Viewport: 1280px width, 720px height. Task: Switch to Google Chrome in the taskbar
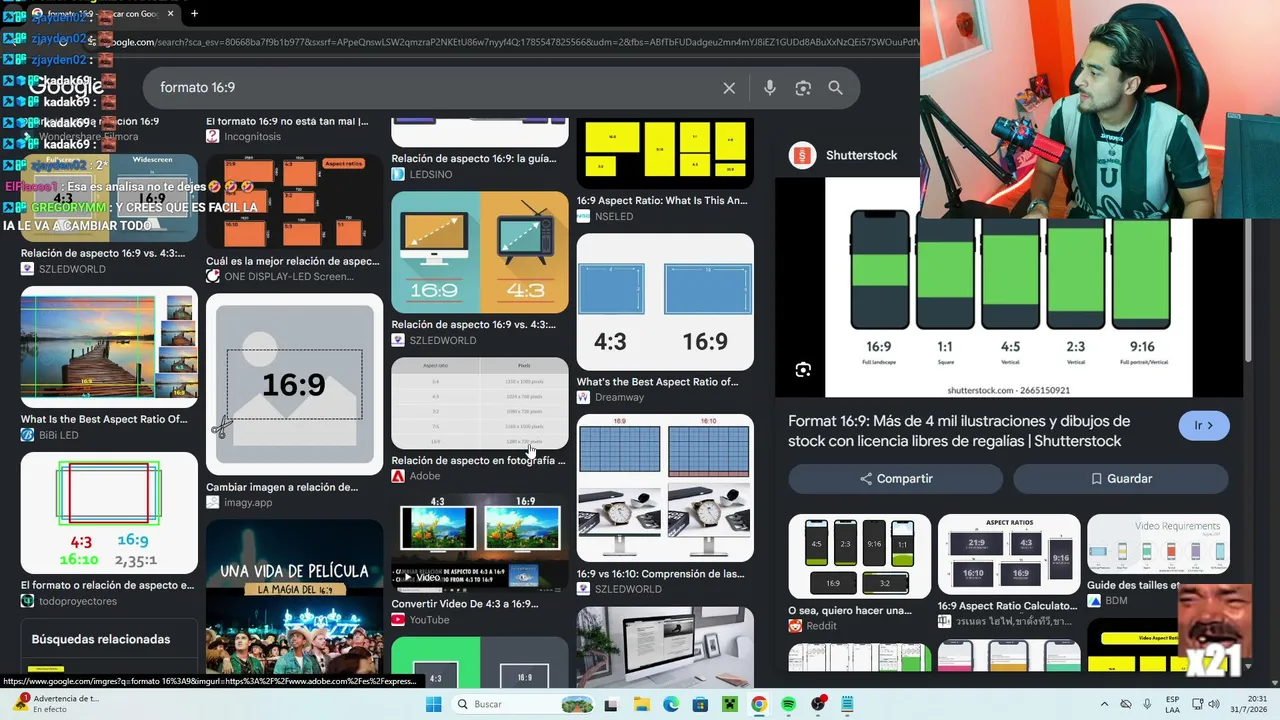pyautogui.click(x=759, y=704)
